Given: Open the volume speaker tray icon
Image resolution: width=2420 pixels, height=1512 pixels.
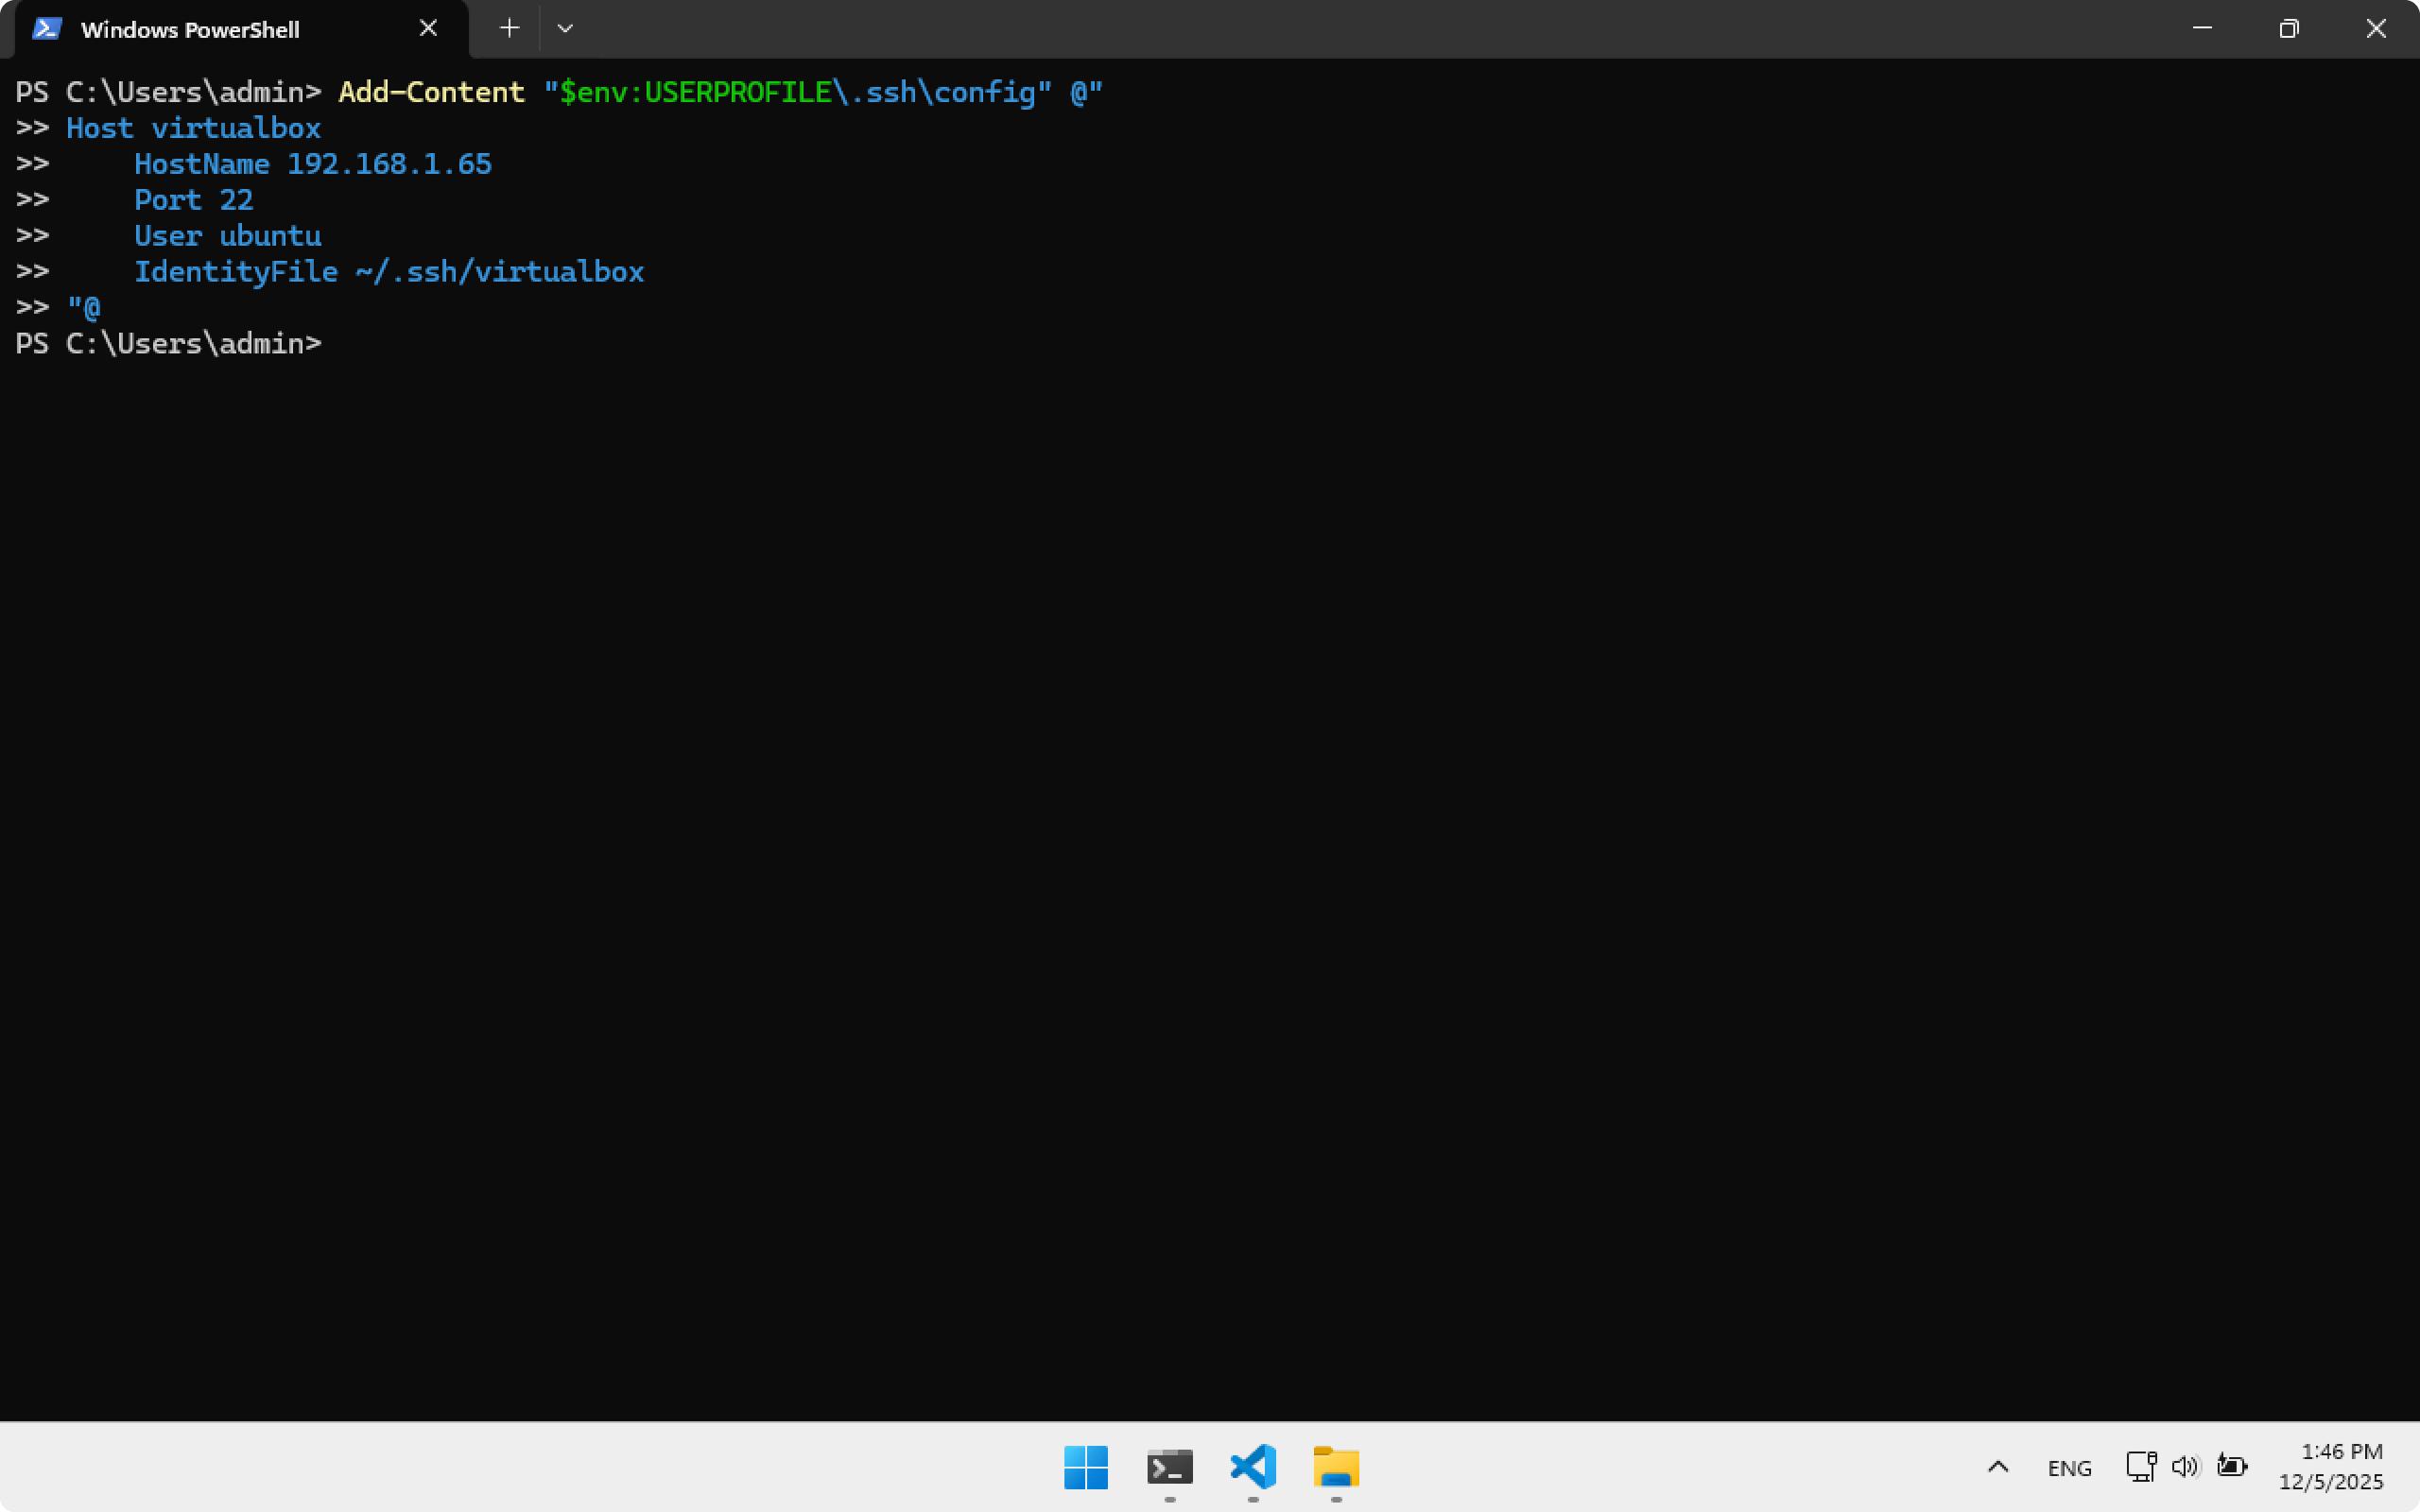Looking at the screenshot, I should pyautogui.click(x=2185, y=1466).
